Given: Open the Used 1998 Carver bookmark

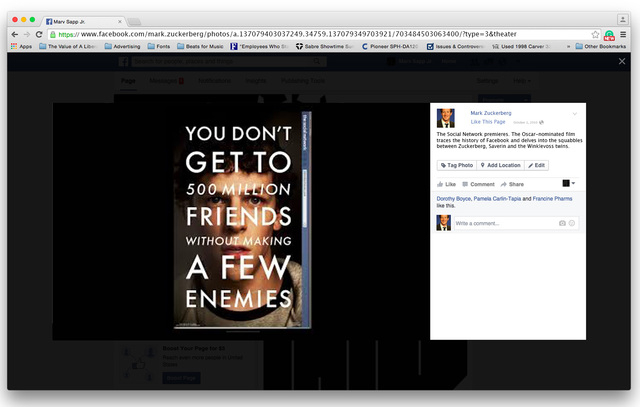Looking at the screenshot, I should click(x=521, y=47).
